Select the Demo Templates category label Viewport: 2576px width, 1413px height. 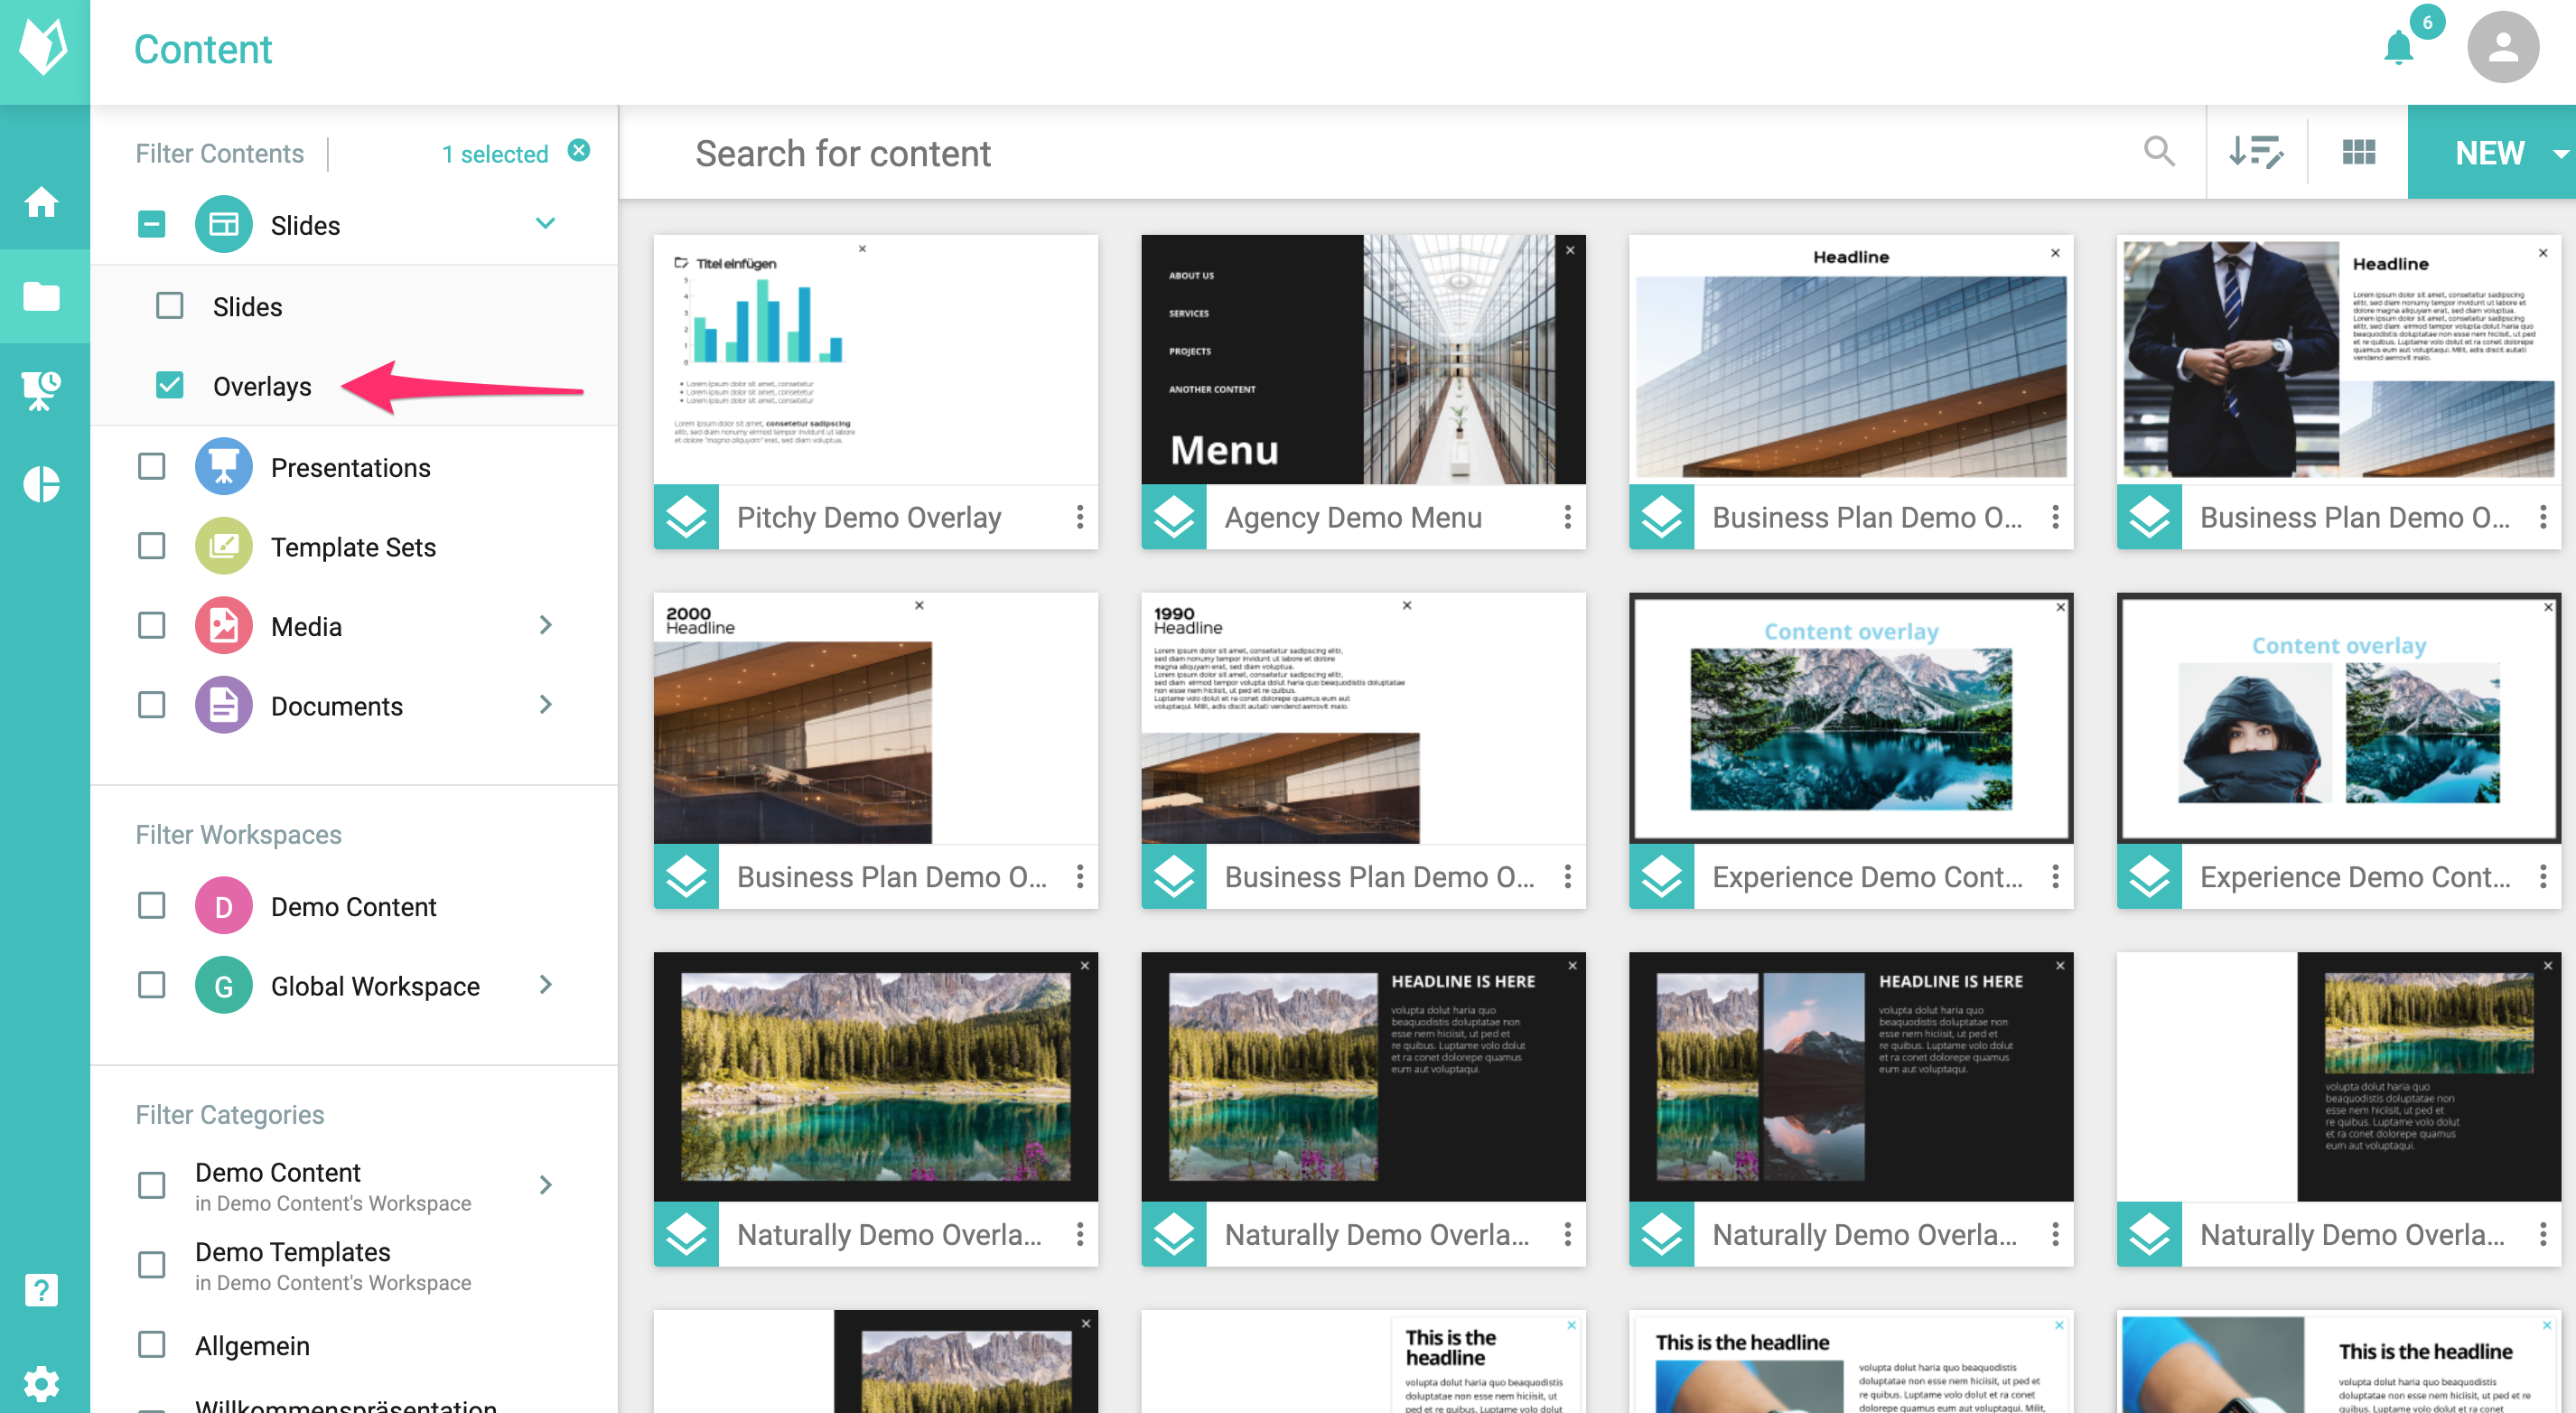[292, 1252]
